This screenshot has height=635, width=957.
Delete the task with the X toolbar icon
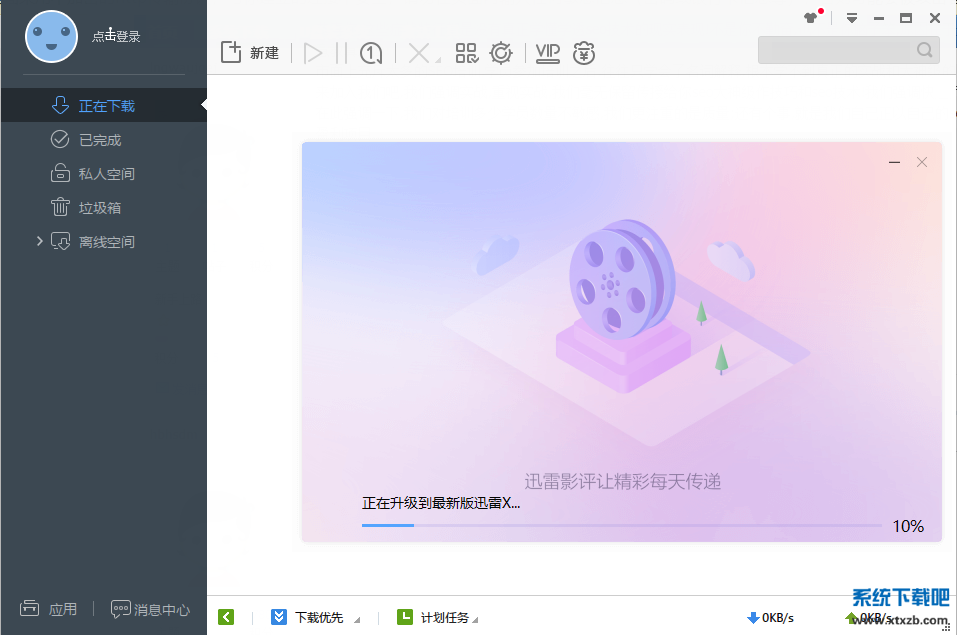418,53
